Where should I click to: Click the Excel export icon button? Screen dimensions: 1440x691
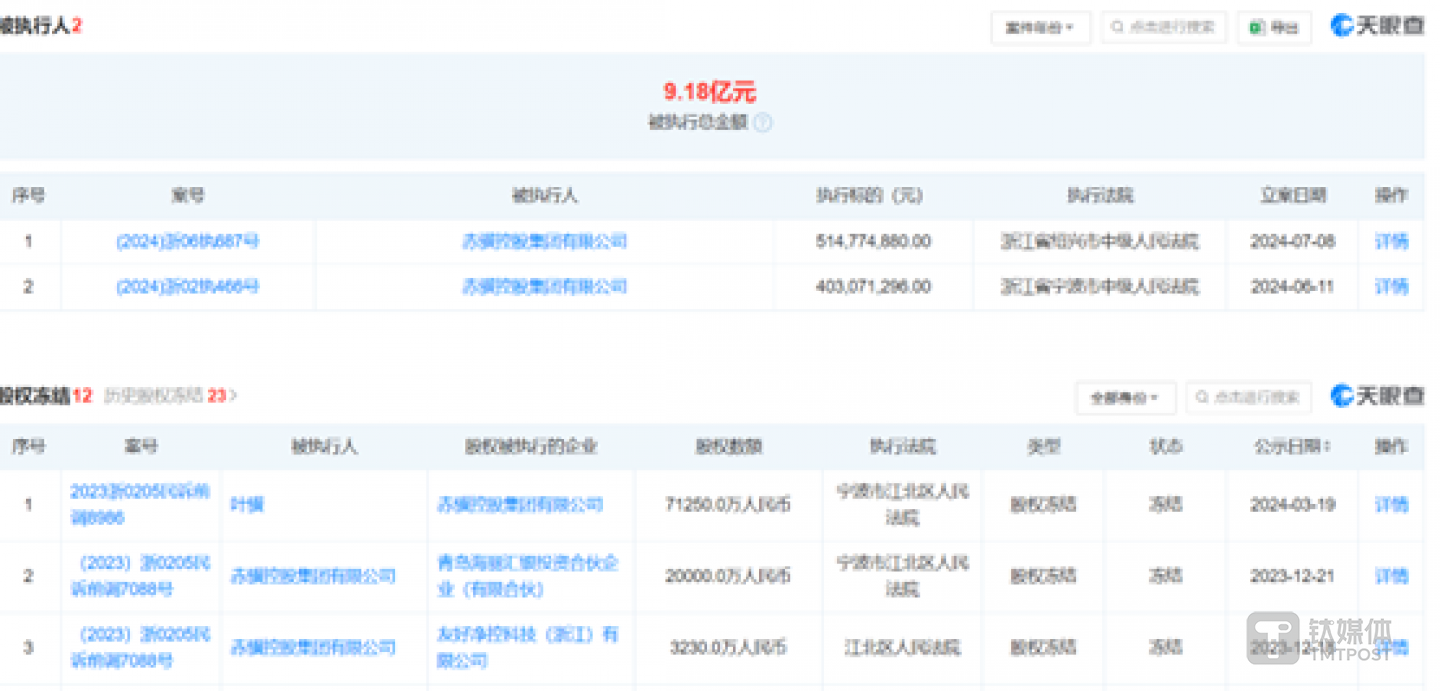tap(1274, 27)
